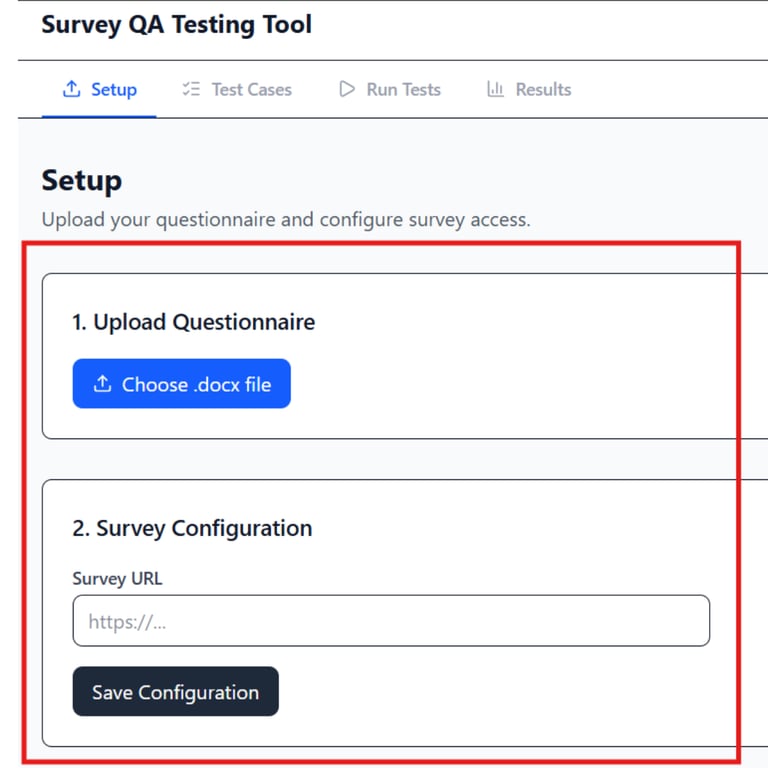Click the "1. Upload Questionnaire" section heading
Screen dimensions: 768x768
(x=193, y=322)
